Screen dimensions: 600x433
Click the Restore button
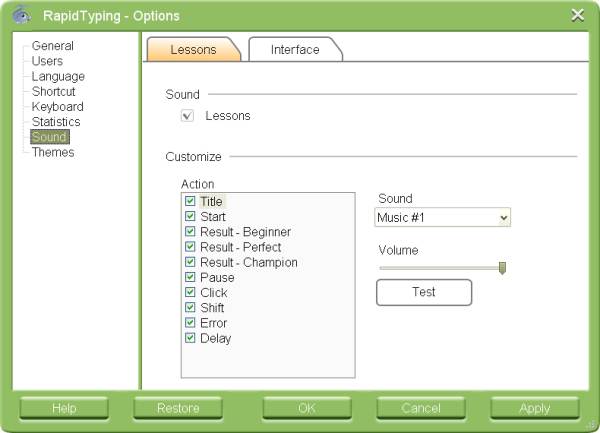(178, 408)
